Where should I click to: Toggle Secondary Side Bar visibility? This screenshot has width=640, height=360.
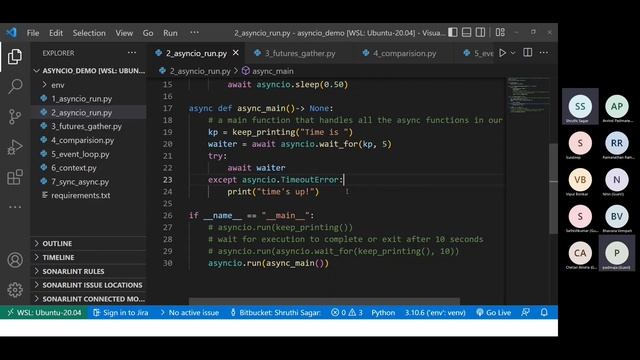480,32
